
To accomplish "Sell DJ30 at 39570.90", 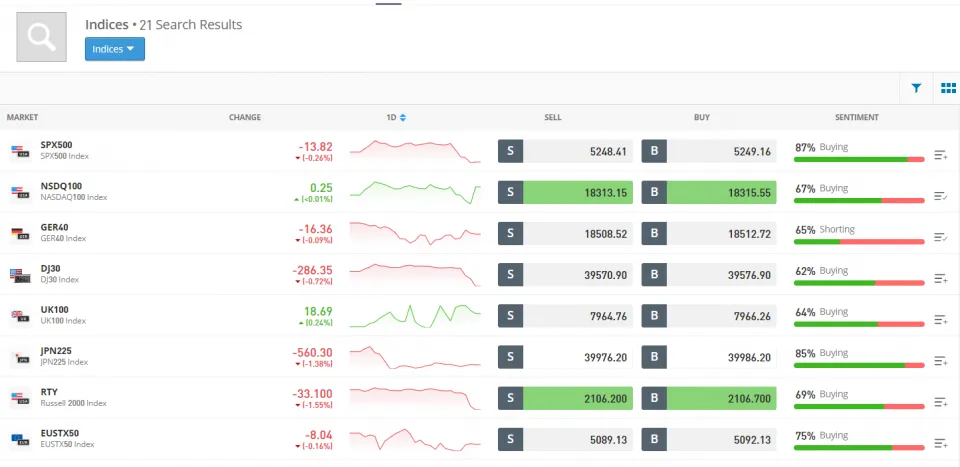I will (565, 275).
